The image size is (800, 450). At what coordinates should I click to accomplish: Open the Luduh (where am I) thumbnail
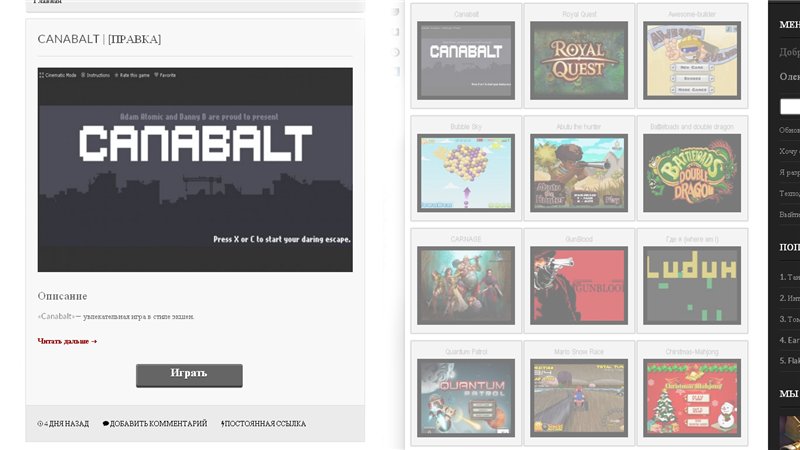coord(692,286)
